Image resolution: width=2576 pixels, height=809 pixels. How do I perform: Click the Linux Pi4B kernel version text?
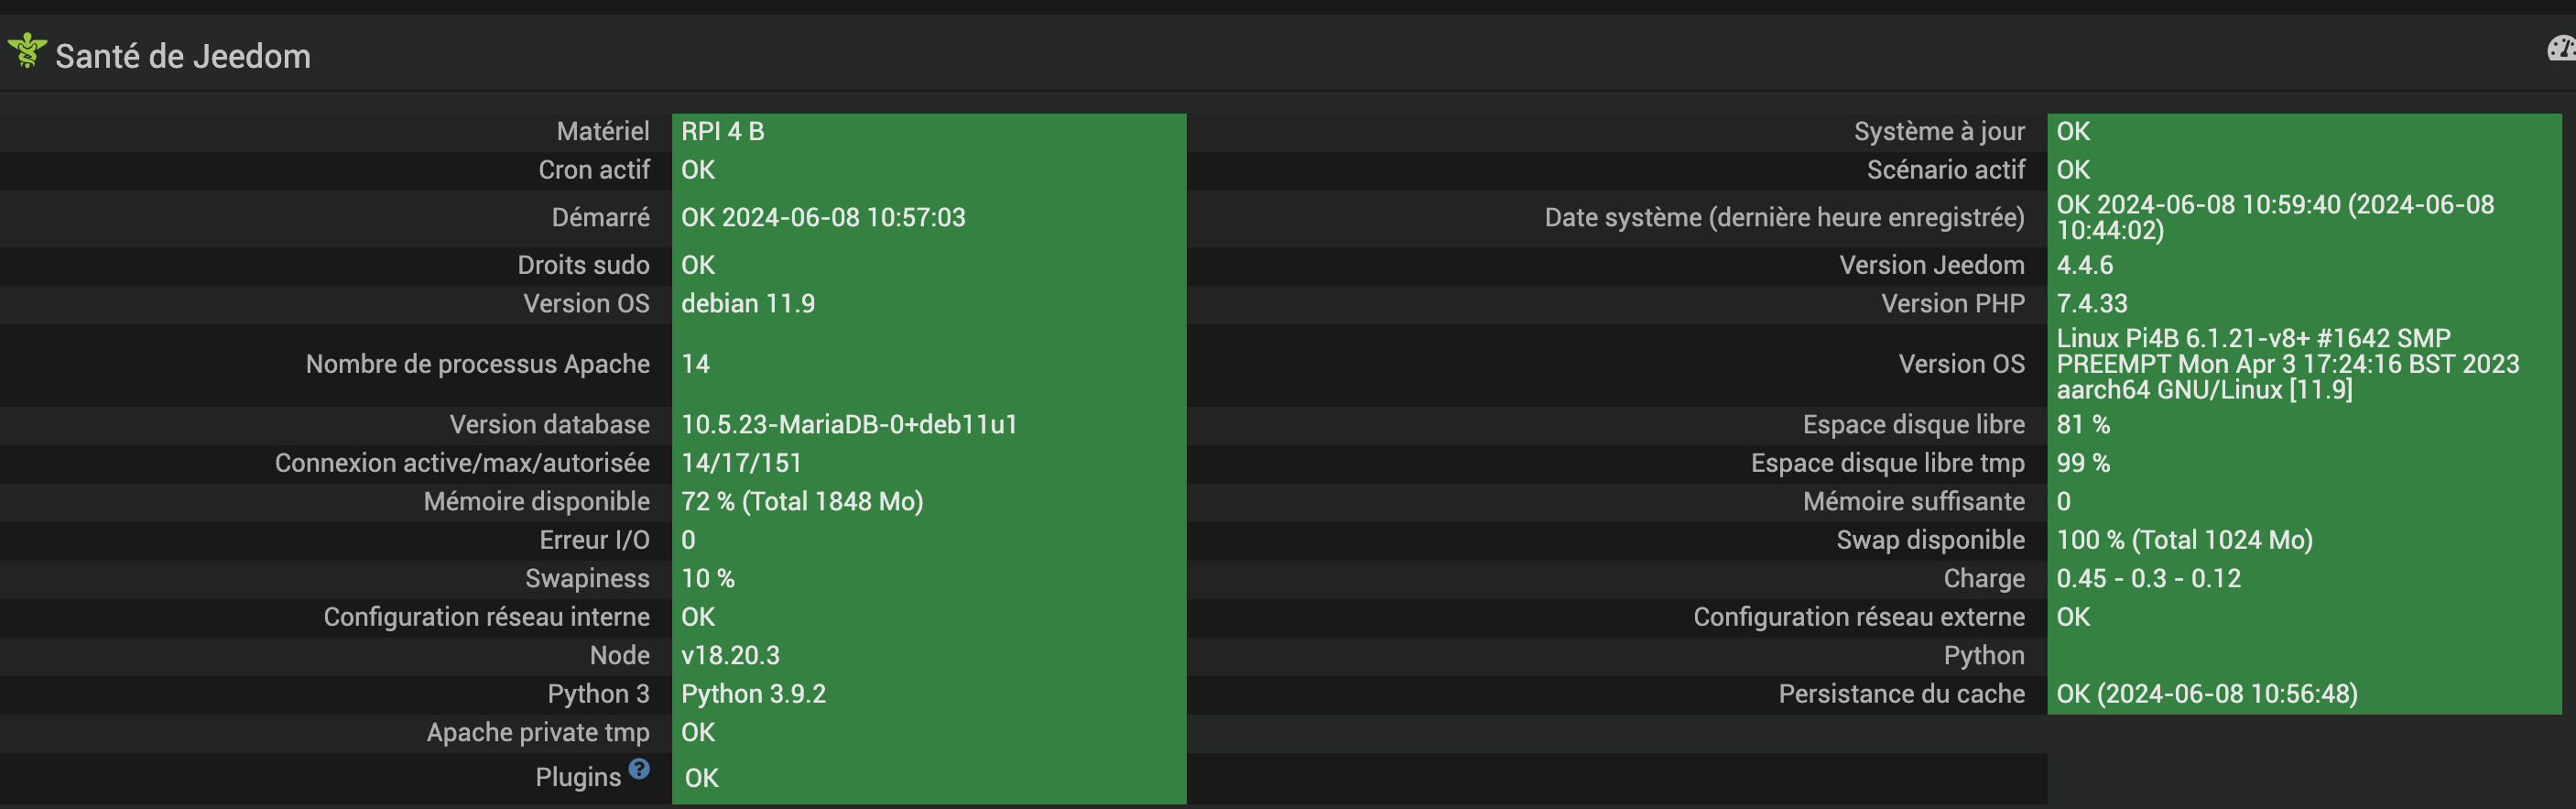2286,364
